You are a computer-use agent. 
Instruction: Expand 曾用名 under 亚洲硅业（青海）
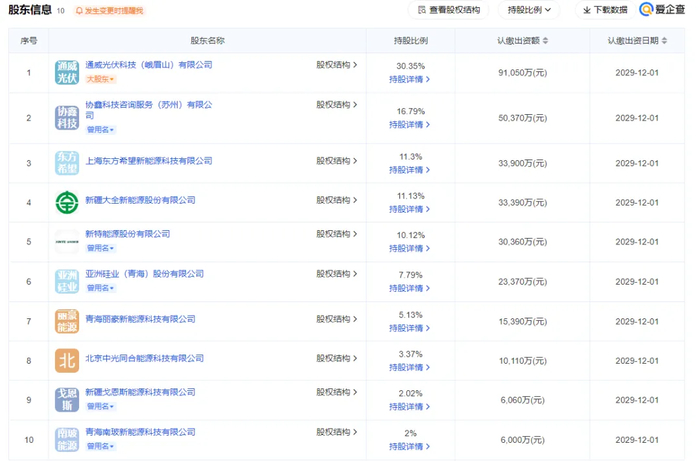100,288
